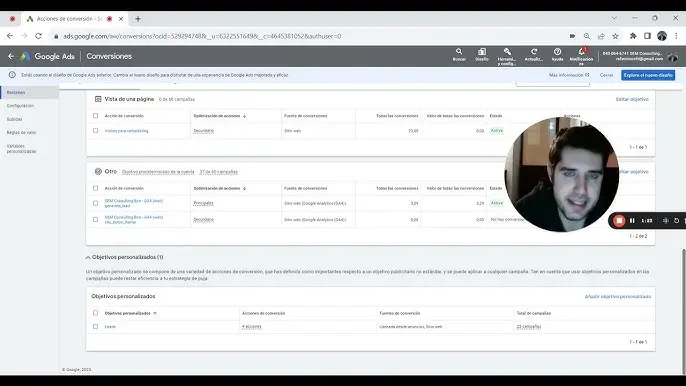Check the clic_boton_llamar conversion row

95,220
